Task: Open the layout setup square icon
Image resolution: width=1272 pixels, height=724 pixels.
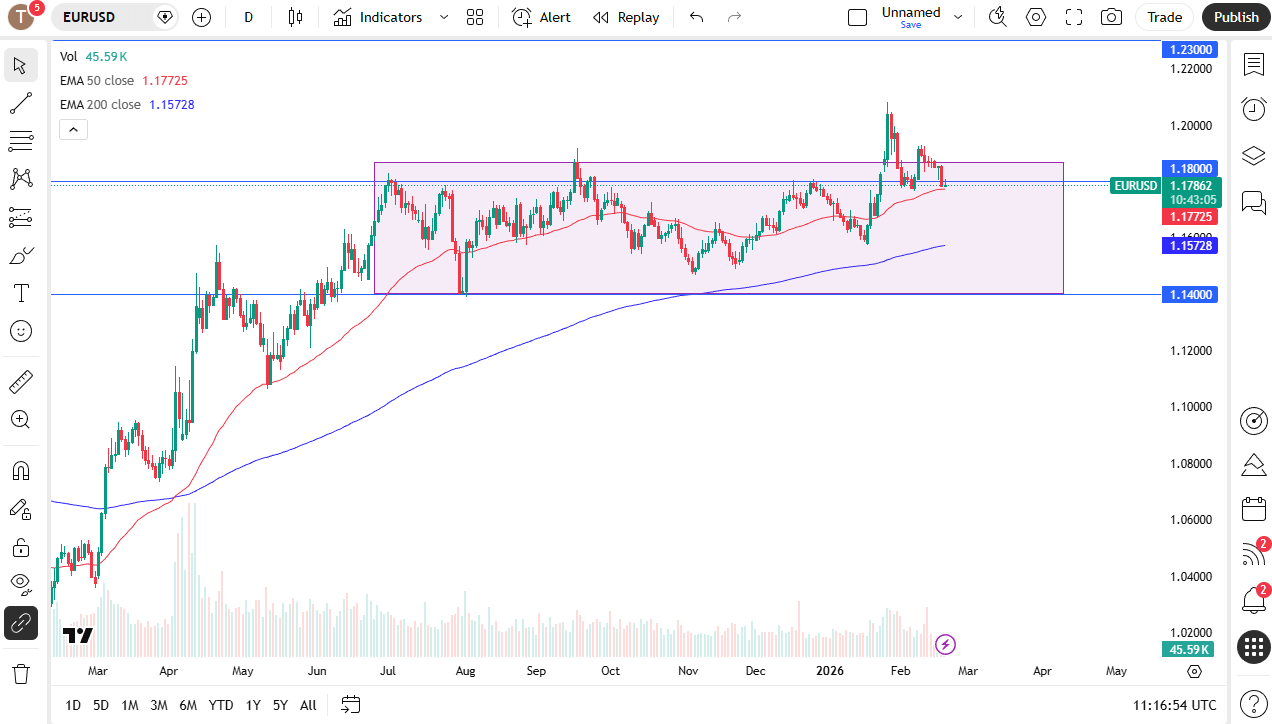Action: [x=857, y=17]
